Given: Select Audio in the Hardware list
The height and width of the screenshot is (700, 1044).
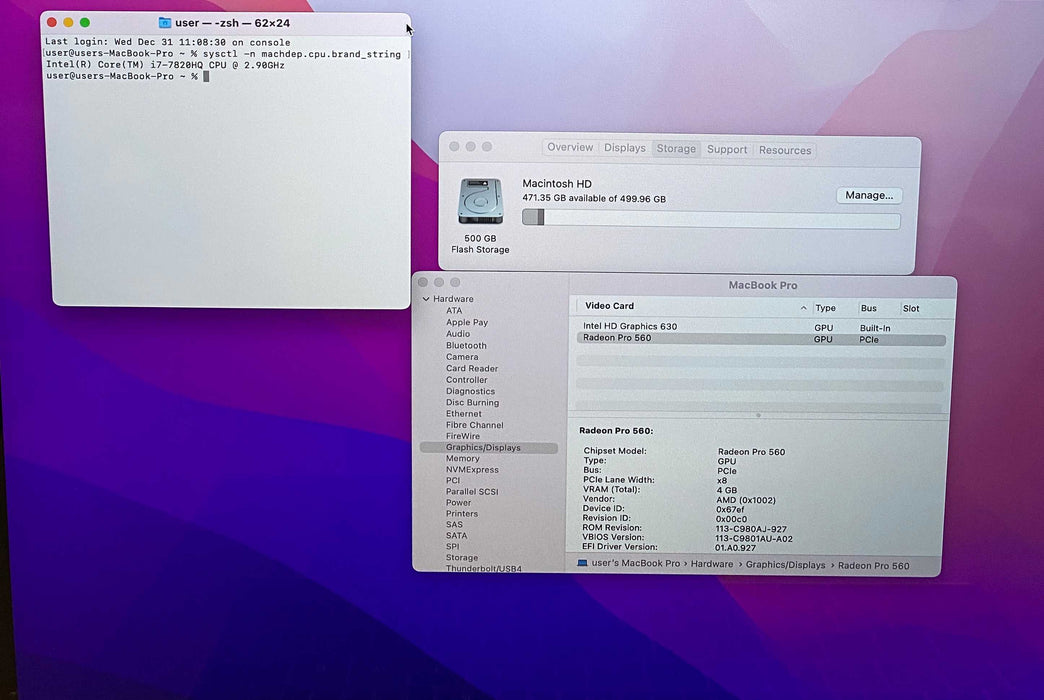Looking at the screenshot, I should click(x=458, y=334).
